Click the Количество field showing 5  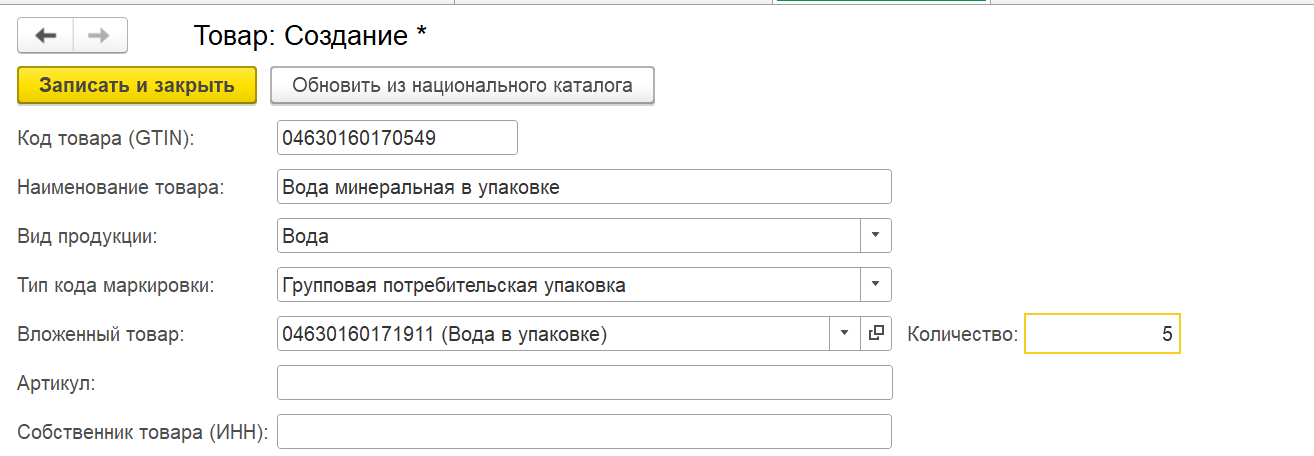click(x=1102, y=334)
